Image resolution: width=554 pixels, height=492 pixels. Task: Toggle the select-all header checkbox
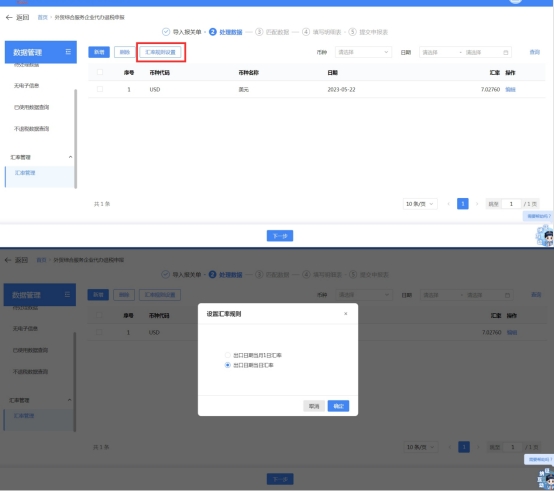(x=100, y=72)
